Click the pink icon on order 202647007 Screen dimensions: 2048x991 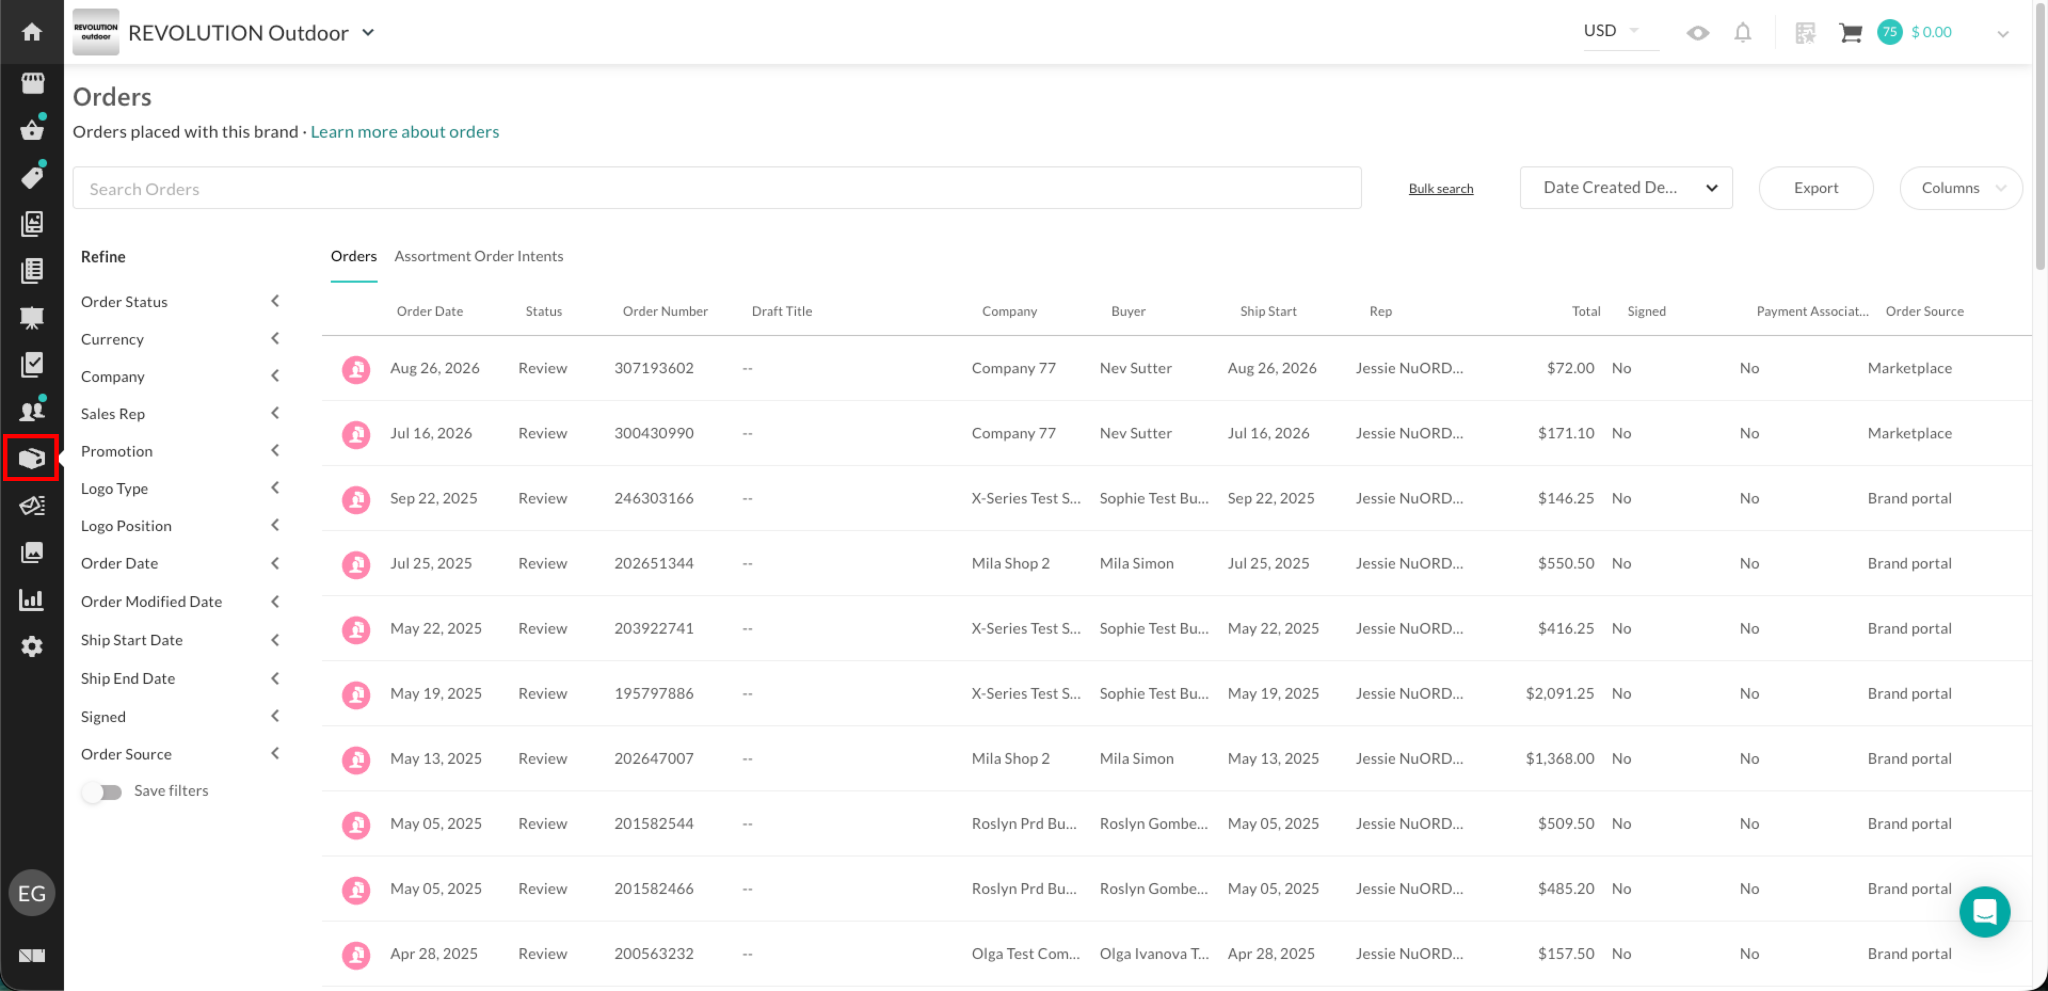click(356, 759)
